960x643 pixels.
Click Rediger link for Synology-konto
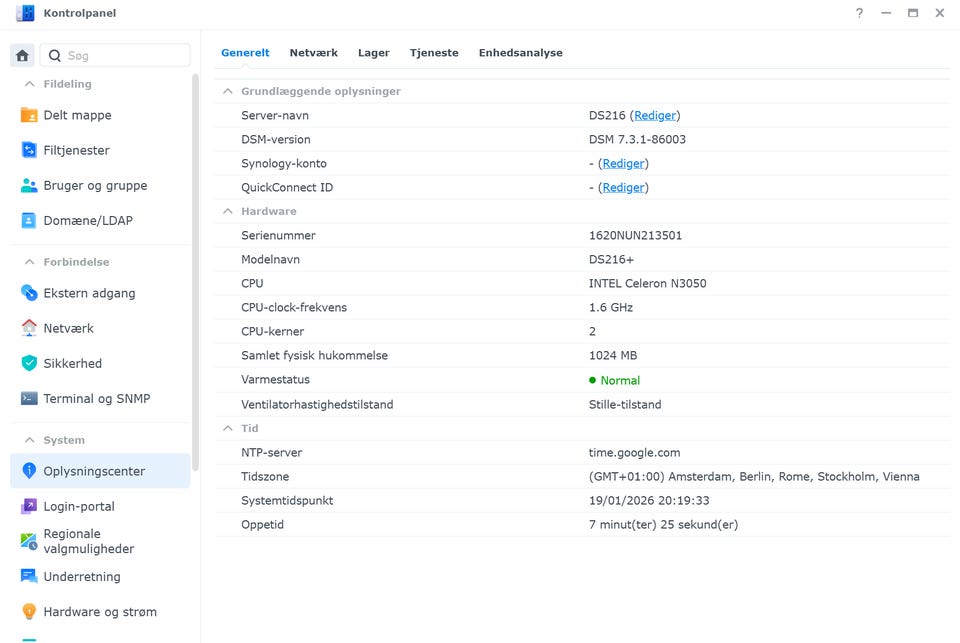[623, 164]
